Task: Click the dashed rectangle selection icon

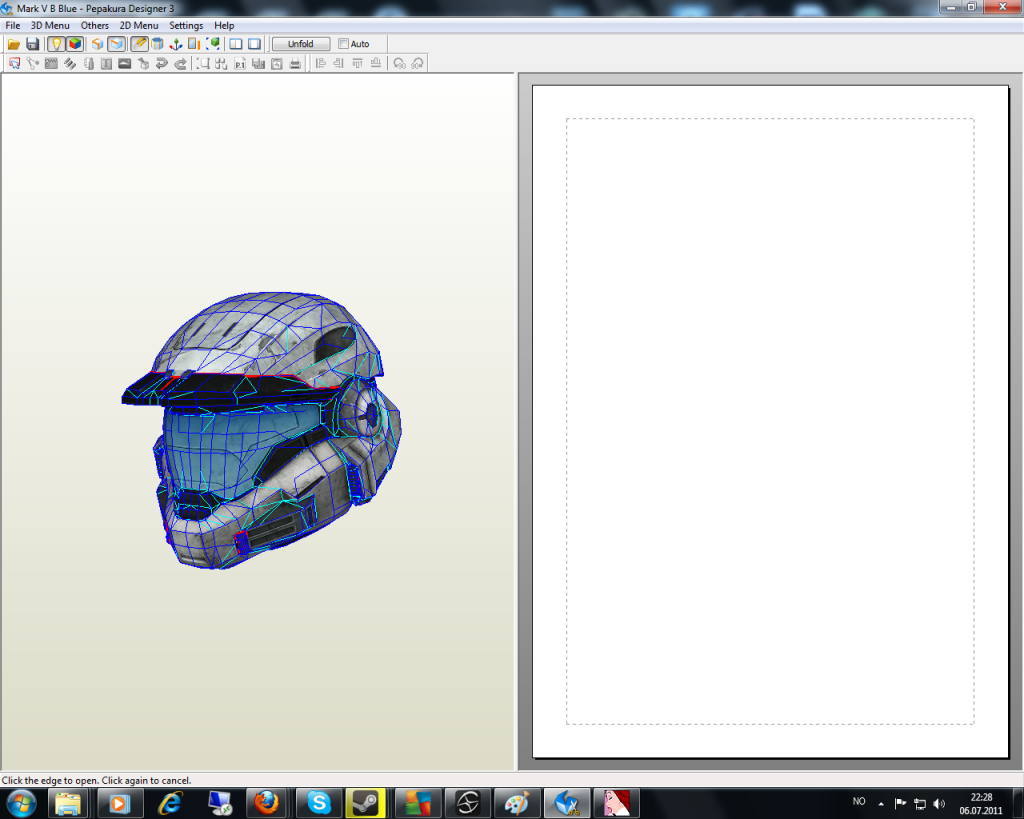Action: tap(203, 63)
